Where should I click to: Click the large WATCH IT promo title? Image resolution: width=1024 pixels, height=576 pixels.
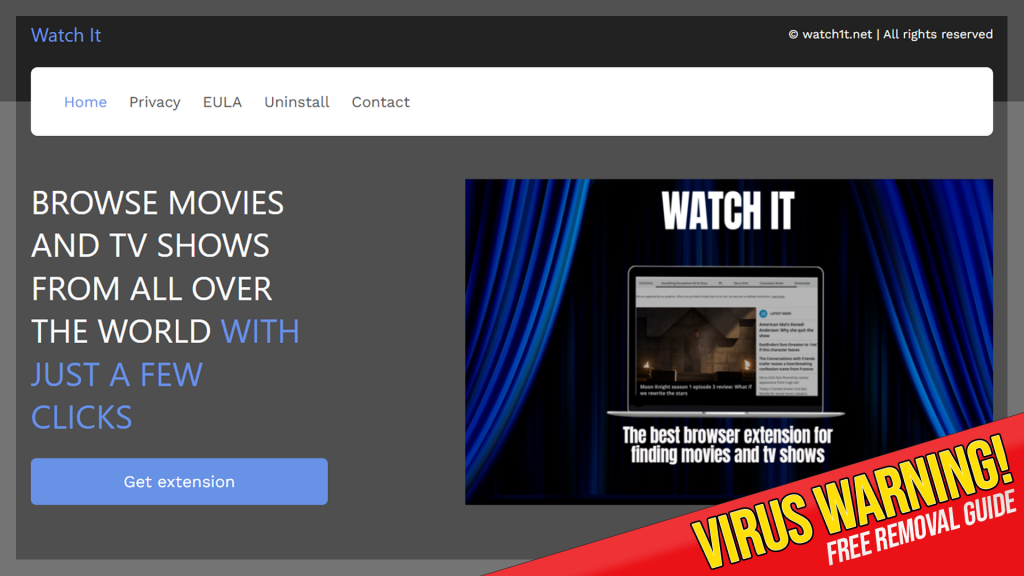(x=727, y=211)
